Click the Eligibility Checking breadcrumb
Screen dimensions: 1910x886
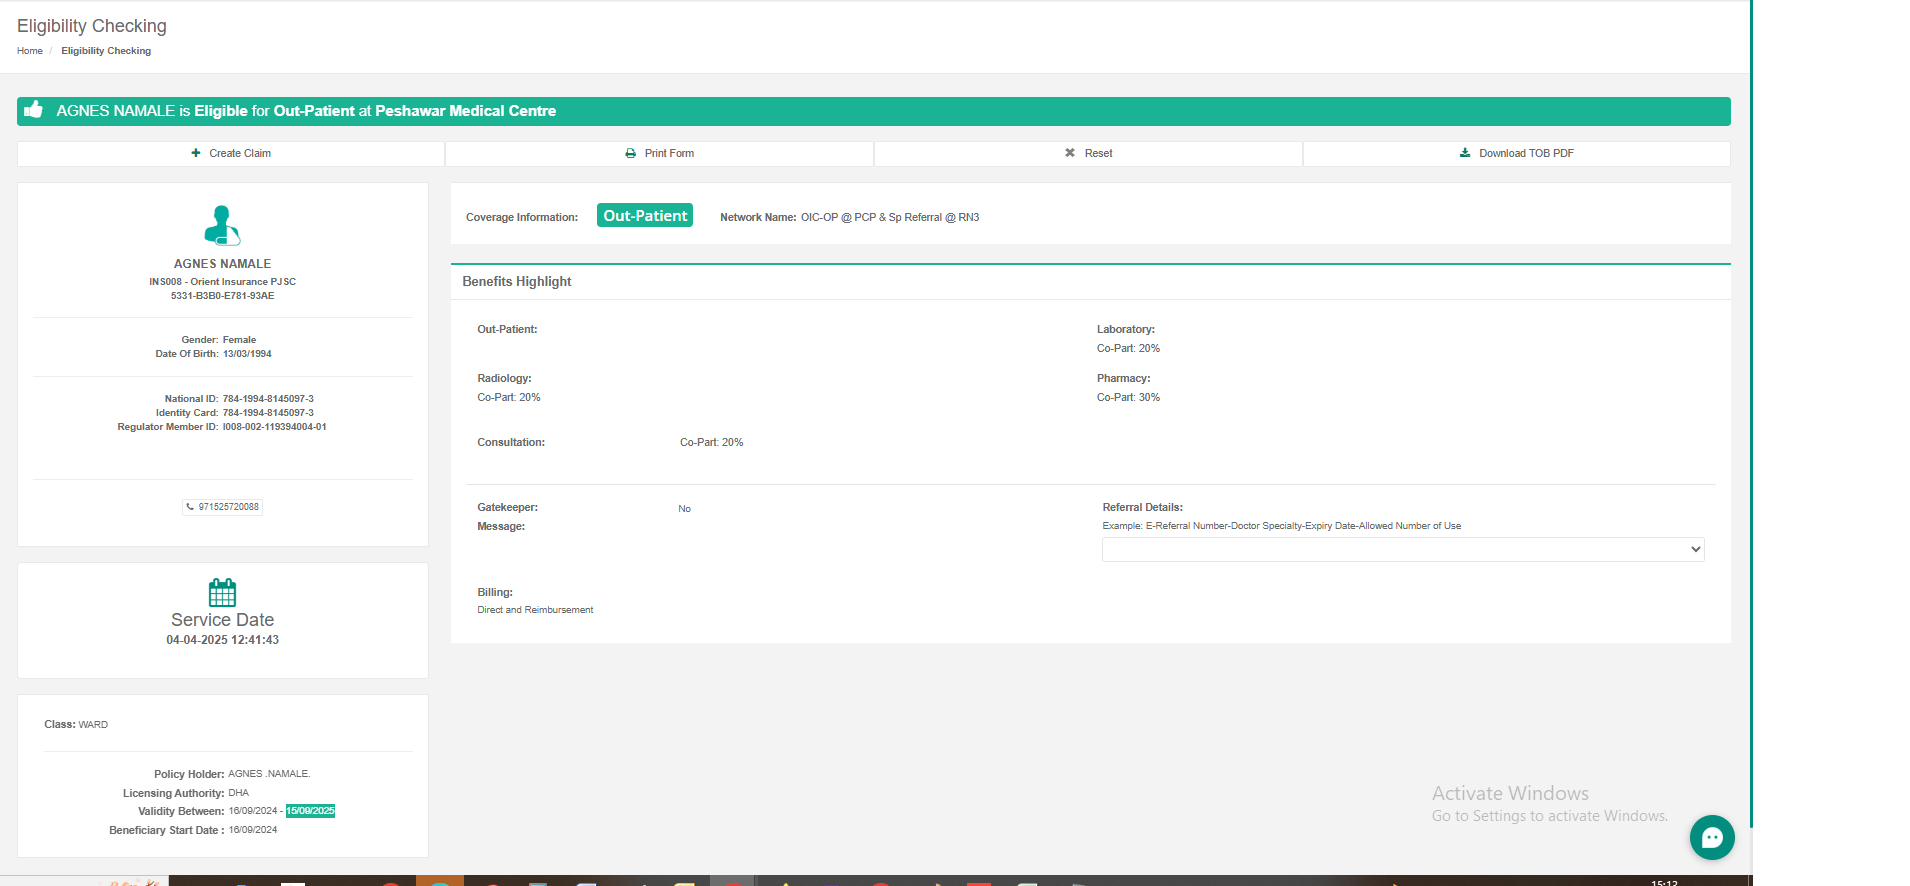[x=106, y=51]
